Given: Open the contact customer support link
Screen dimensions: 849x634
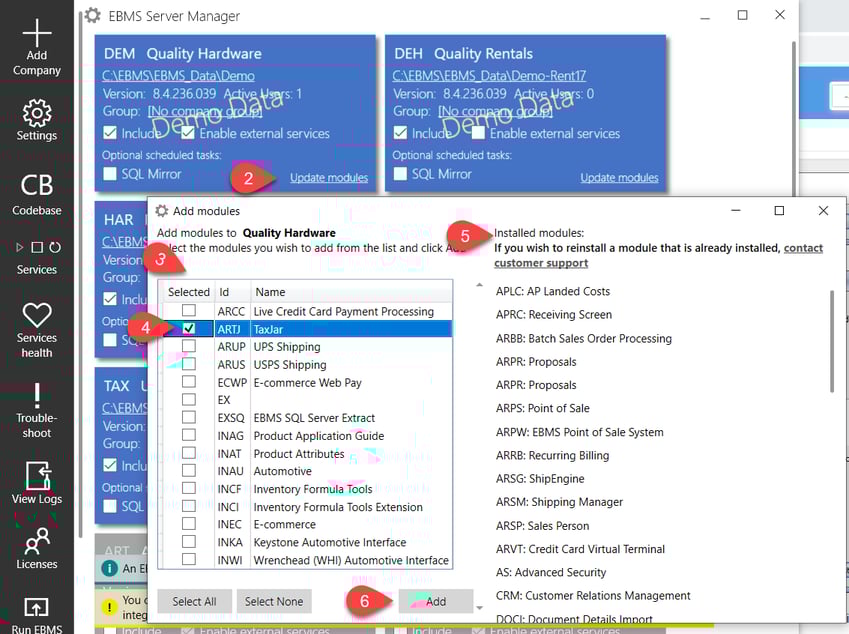Looking at the screenshot, I should pos(547,260).
